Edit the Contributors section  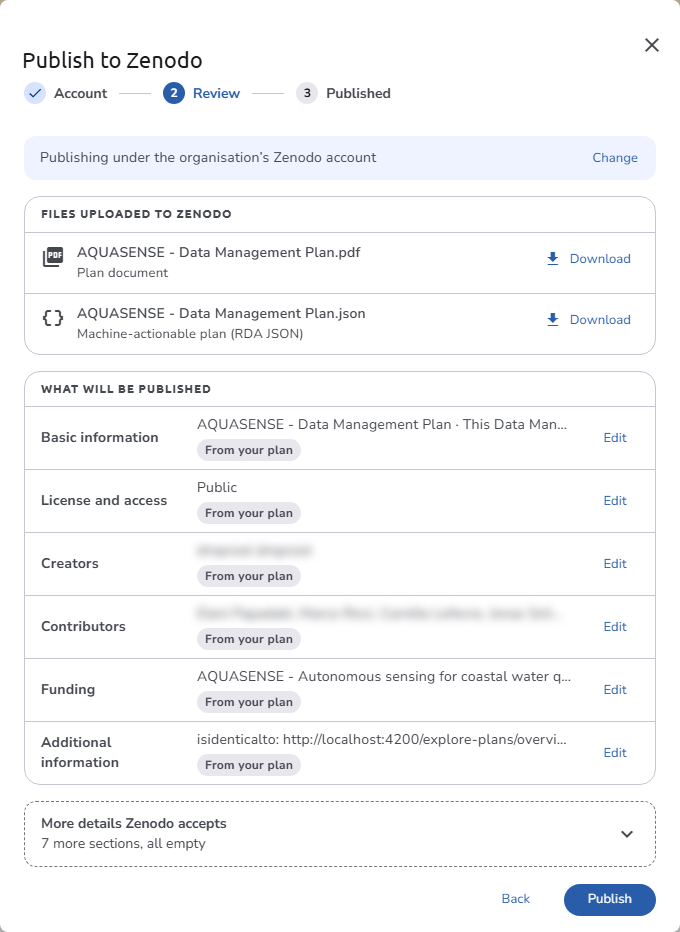point(615,626)
